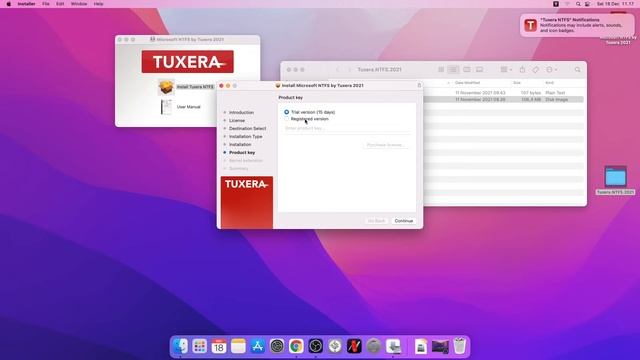The image size is (640, 360).
Task: Click the Go Back button in installer
Action: (x=376, y=221)
